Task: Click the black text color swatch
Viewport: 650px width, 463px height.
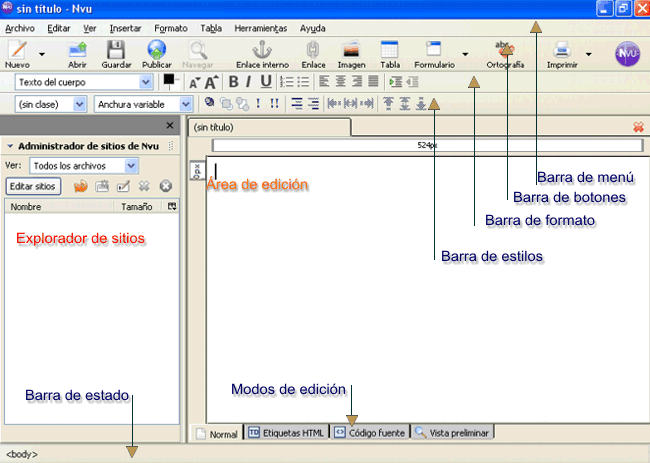Action: pyautogui.click(x=169, y=80)
